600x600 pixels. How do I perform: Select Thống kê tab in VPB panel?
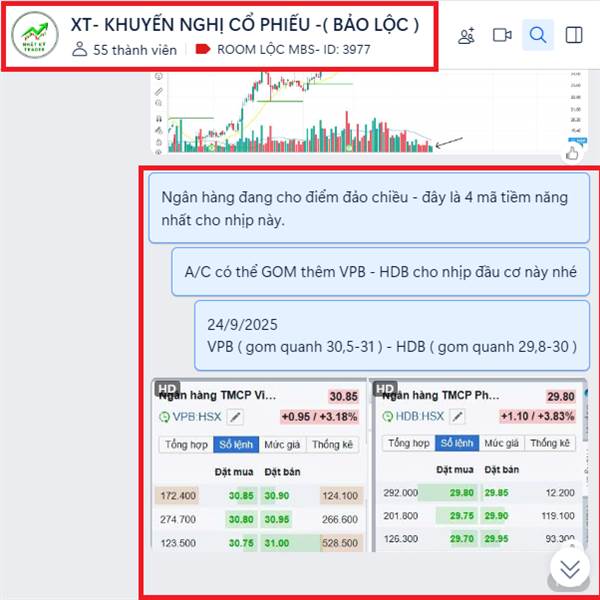click(x=332, y=444)
